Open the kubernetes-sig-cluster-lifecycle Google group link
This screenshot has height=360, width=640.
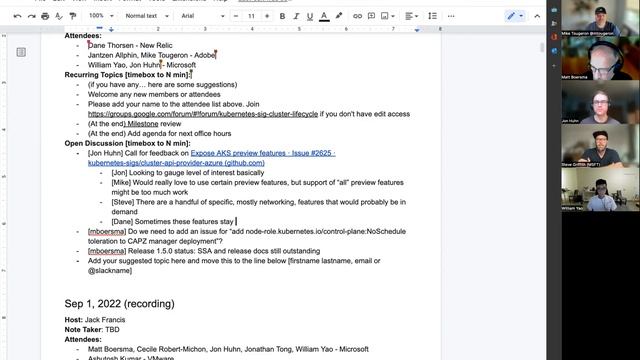(x=203, y=114)
